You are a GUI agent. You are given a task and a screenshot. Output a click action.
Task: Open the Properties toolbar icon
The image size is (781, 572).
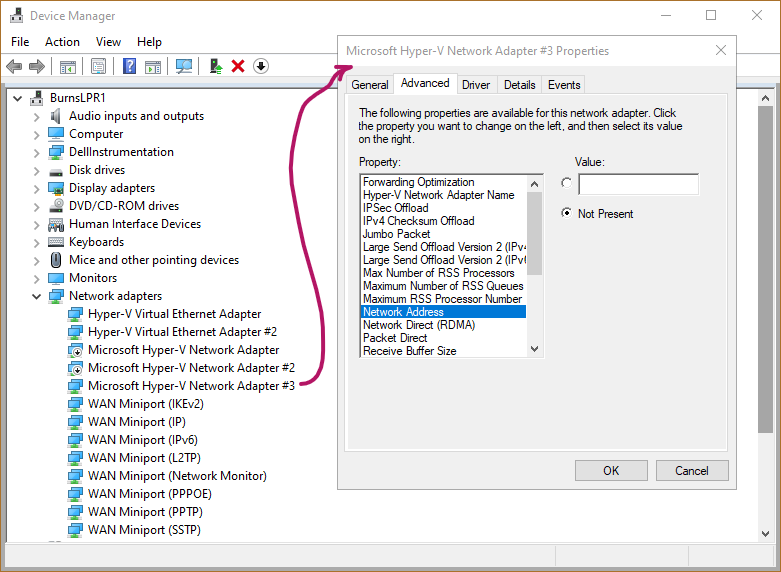tap(99, 66)
